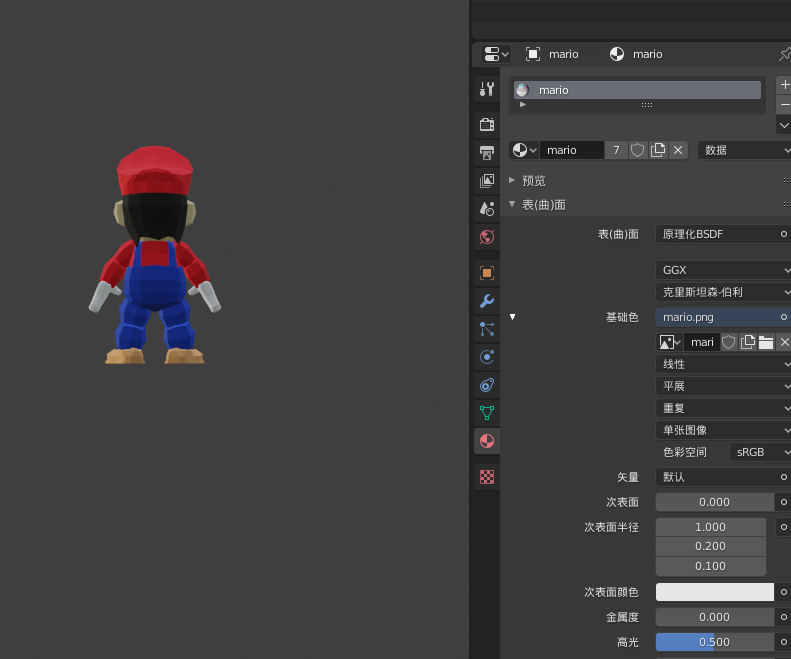Open the GGX distribution dropdown
The image size is (791, 659).
tap(723, 270)
